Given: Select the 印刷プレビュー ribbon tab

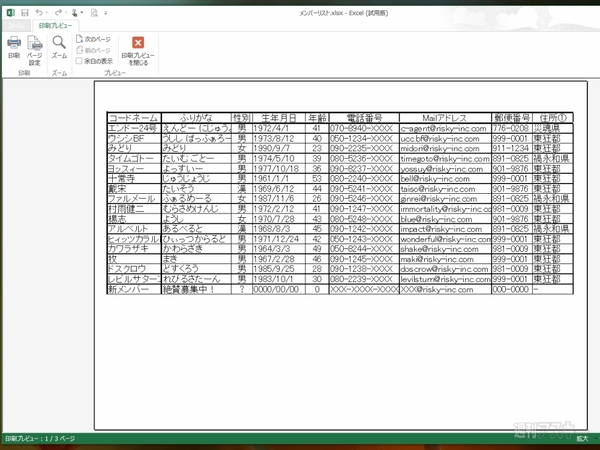Looking at the screenshot, I should [x=55, y=26].
